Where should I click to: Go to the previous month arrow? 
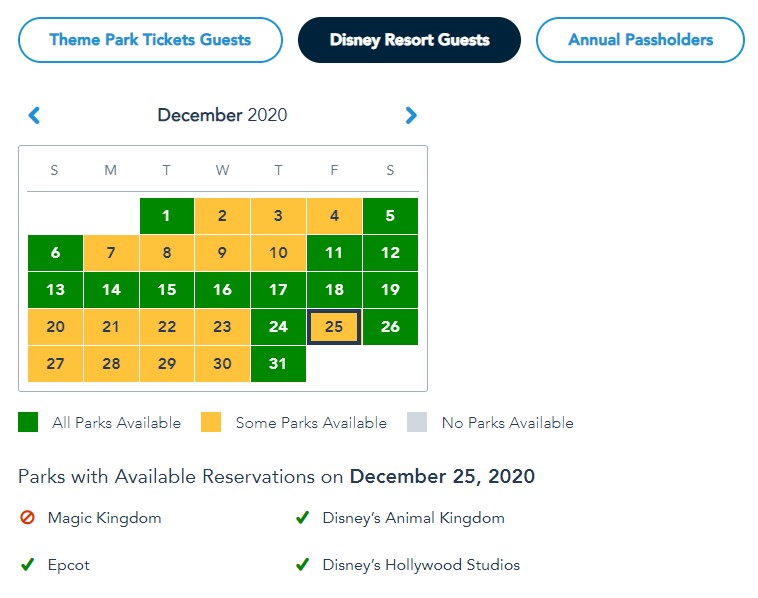pyautogui.click(x=35, y=116)
